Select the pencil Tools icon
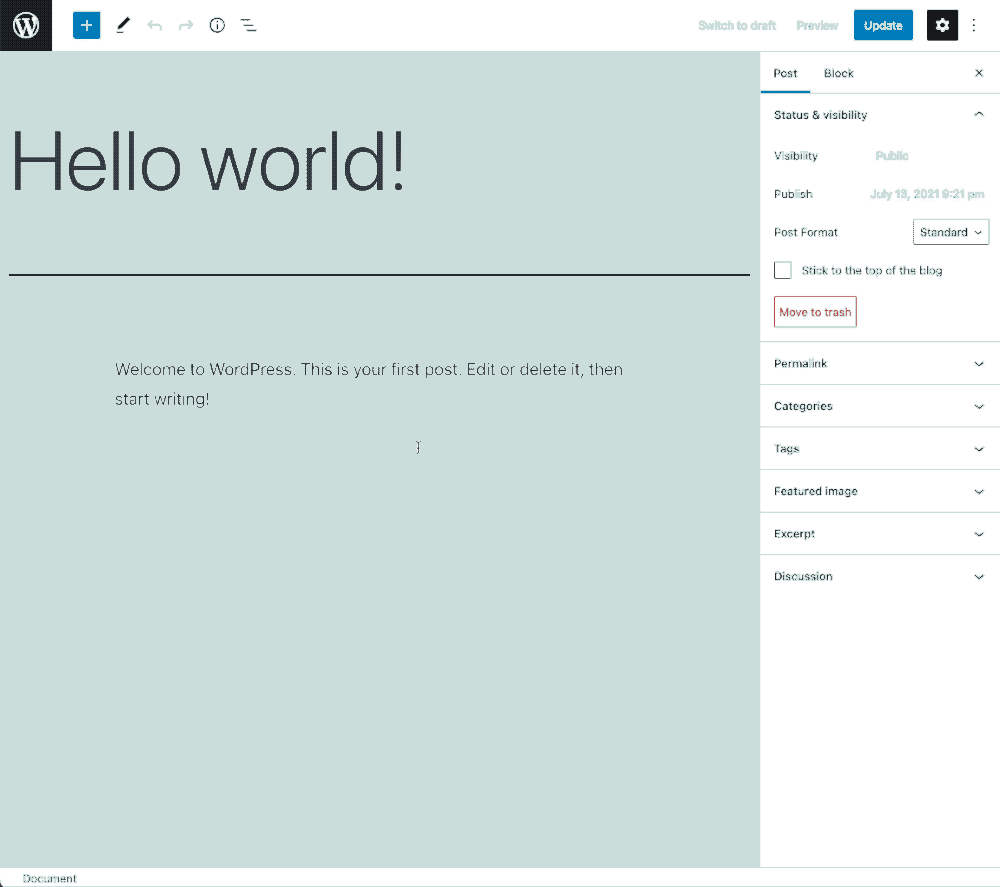Image resolution: width=1000 pixels, height=887 pixels. coord(122,25)
